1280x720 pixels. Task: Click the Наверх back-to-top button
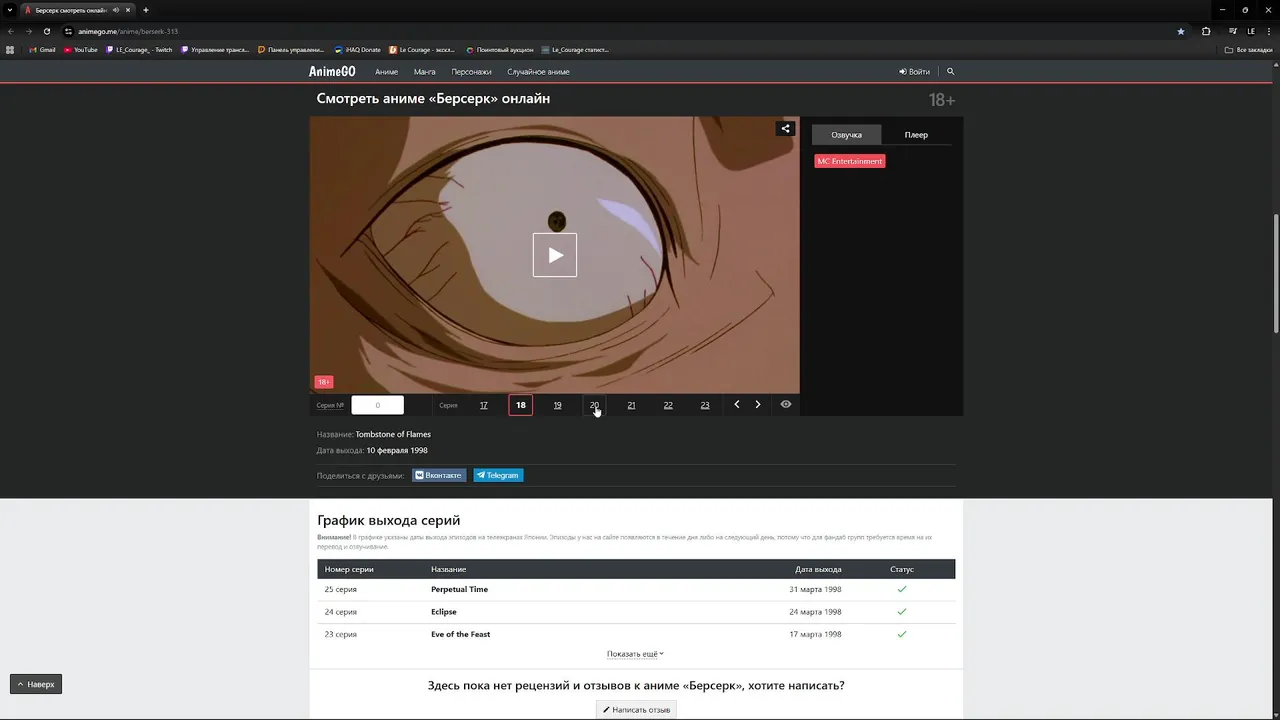point(36,684)
